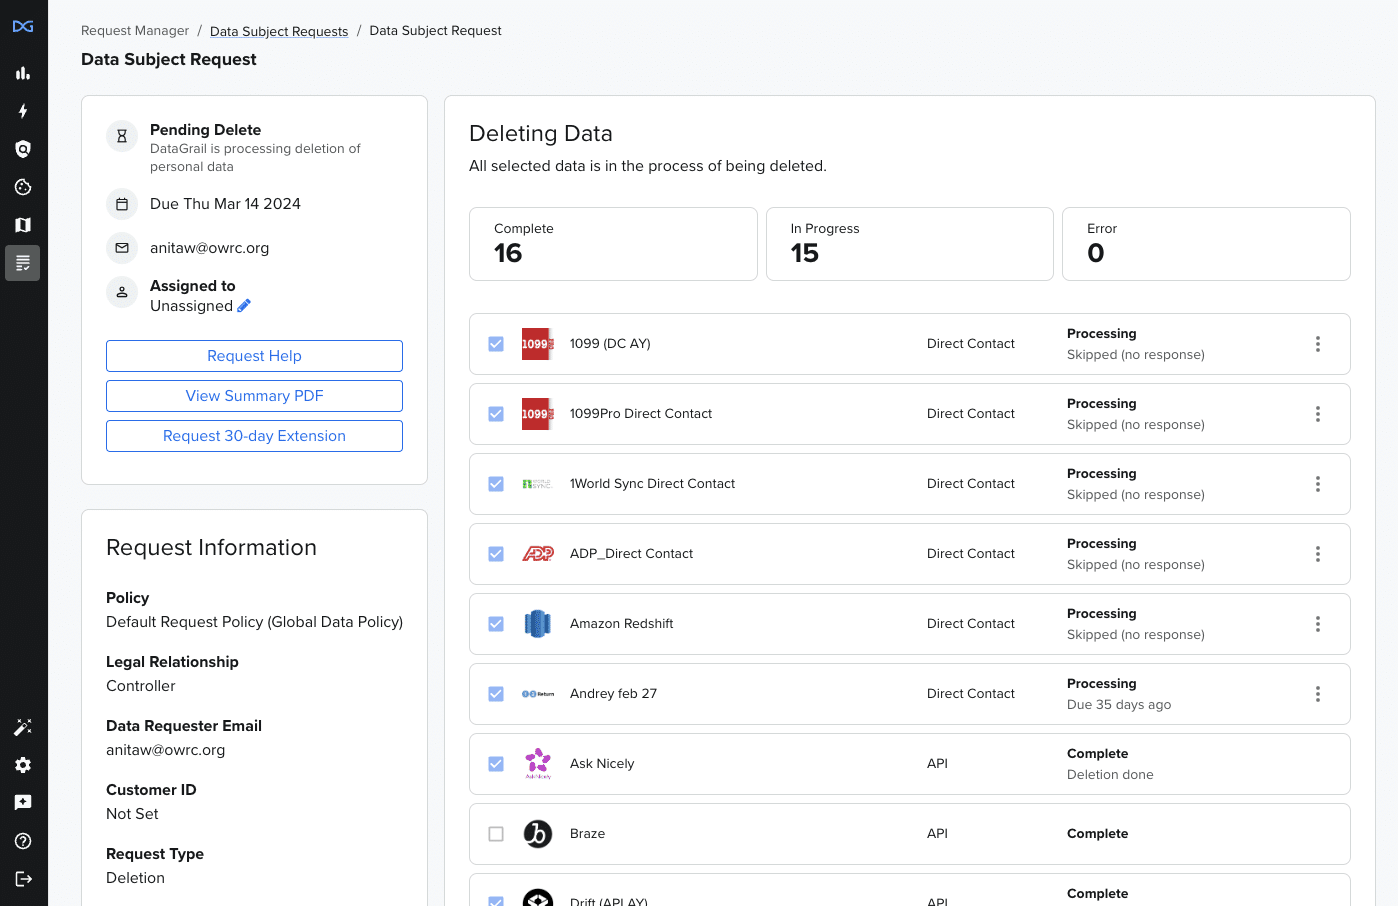Uncheck the 1099 (DC AY) checkbox
The height and width of the screenshot is (906, 1398).
coord(496,344)
